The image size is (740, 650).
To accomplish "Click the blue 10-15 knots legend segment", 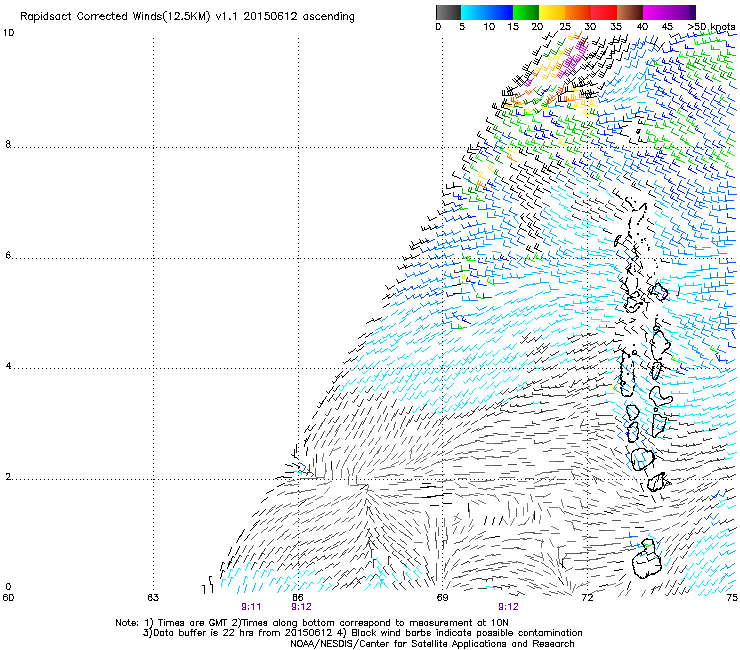I will [500, 12].
